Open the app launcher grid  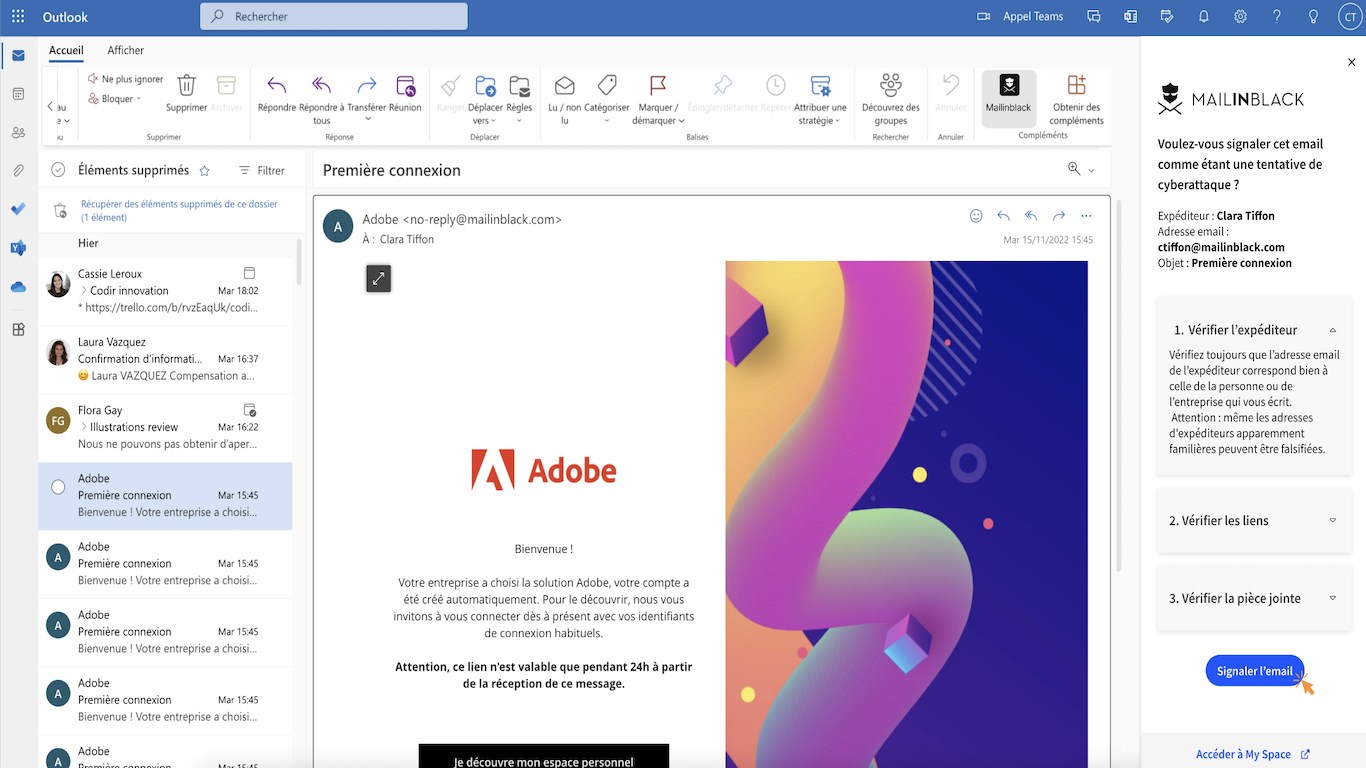pos(18,16)
